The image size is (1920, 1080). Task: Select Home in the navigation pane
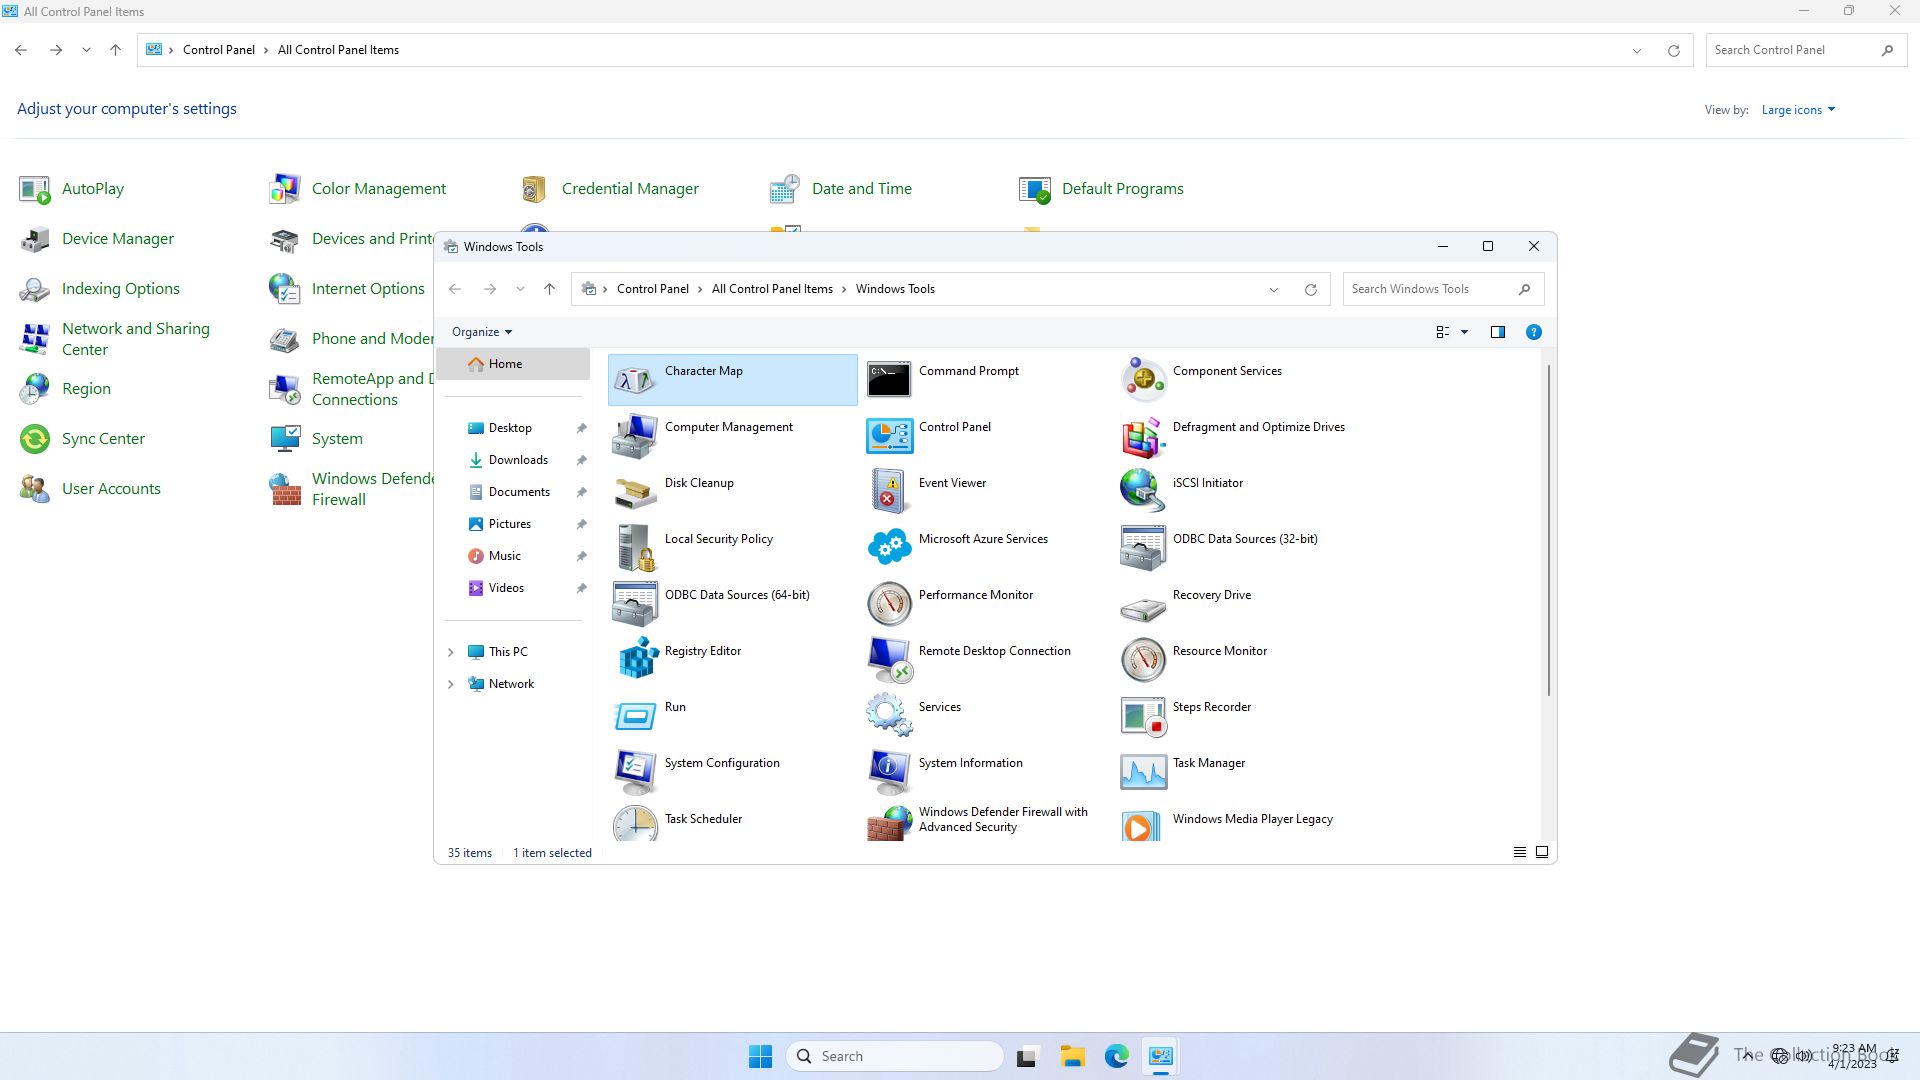pyautogui.click(x=513, y=364)
